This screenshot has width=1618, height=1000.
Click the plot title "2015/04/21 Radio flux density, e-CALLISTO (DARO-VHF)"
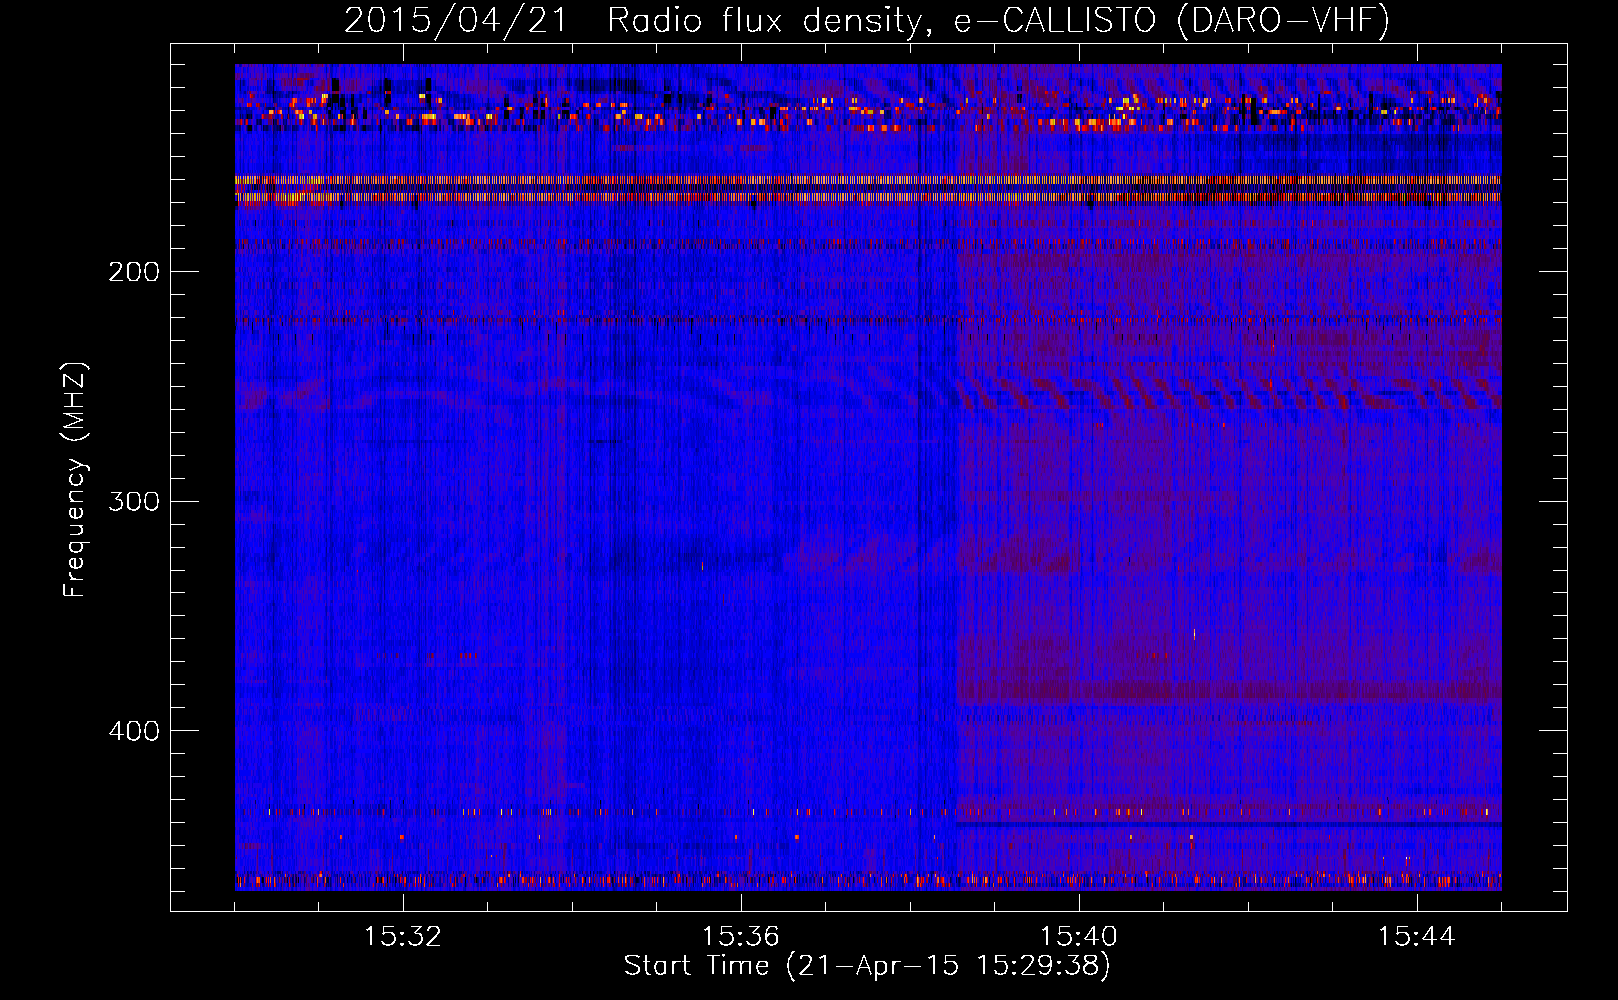point(867,21)
